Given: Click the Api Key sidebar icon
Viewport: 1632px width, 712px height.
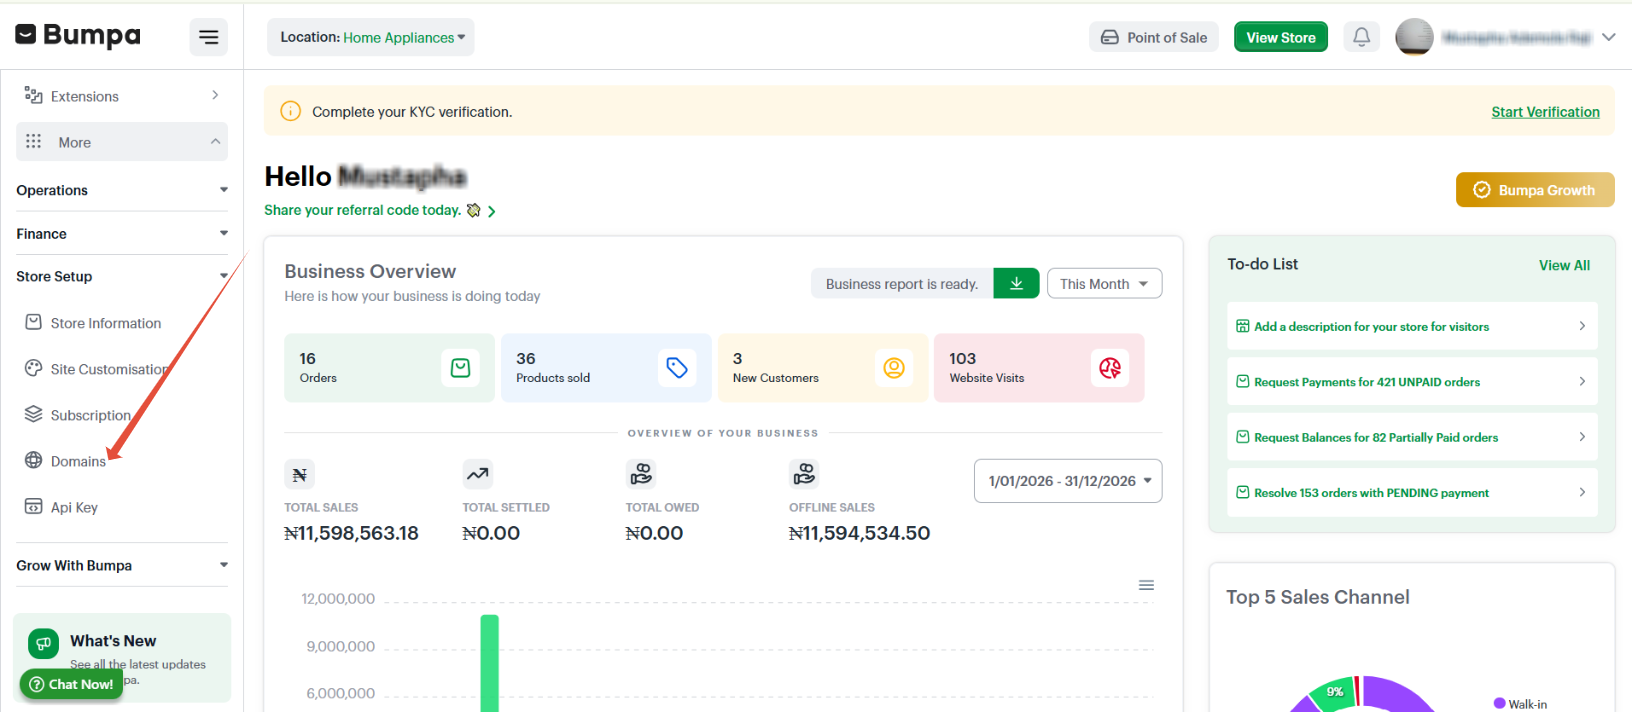Looking at the screenshot, I should pyautogui.click(x=34, y=506).
